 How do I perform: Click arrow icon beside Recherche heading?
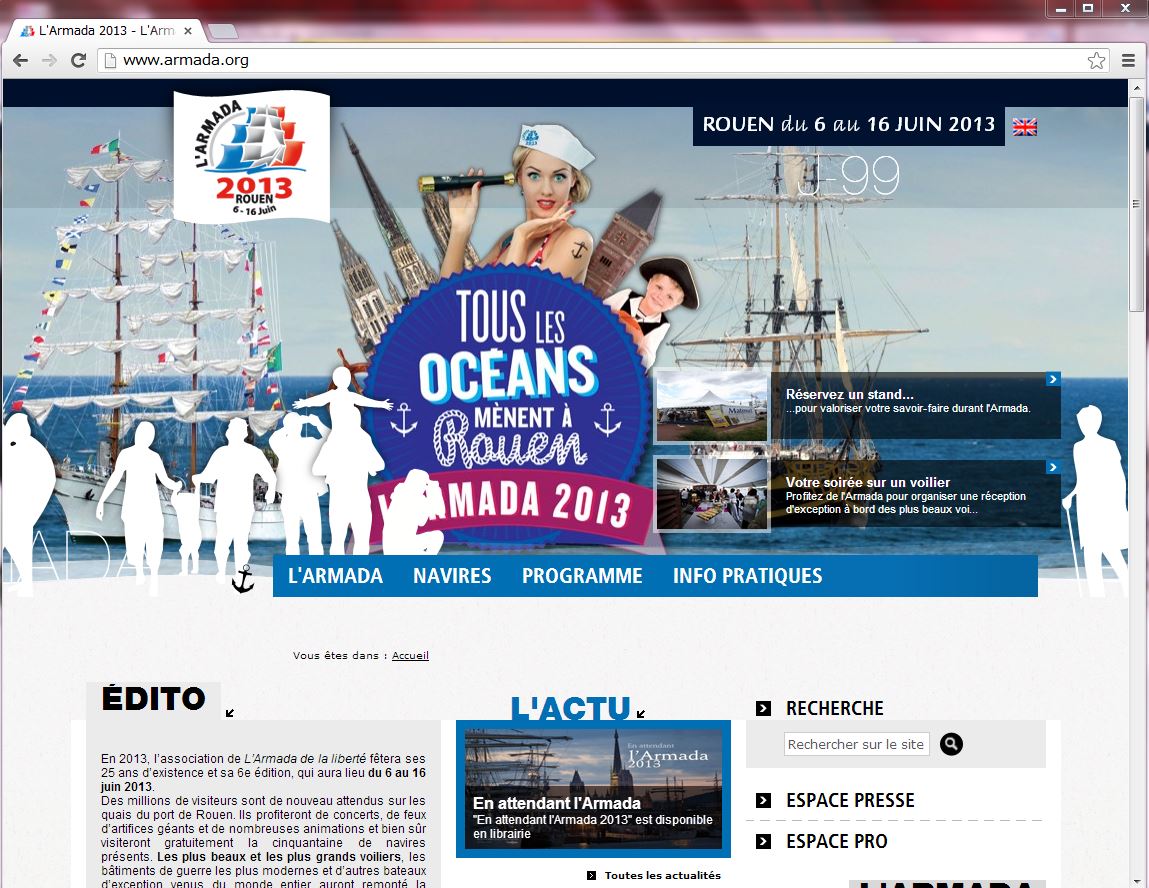click(x=763, y=708)
